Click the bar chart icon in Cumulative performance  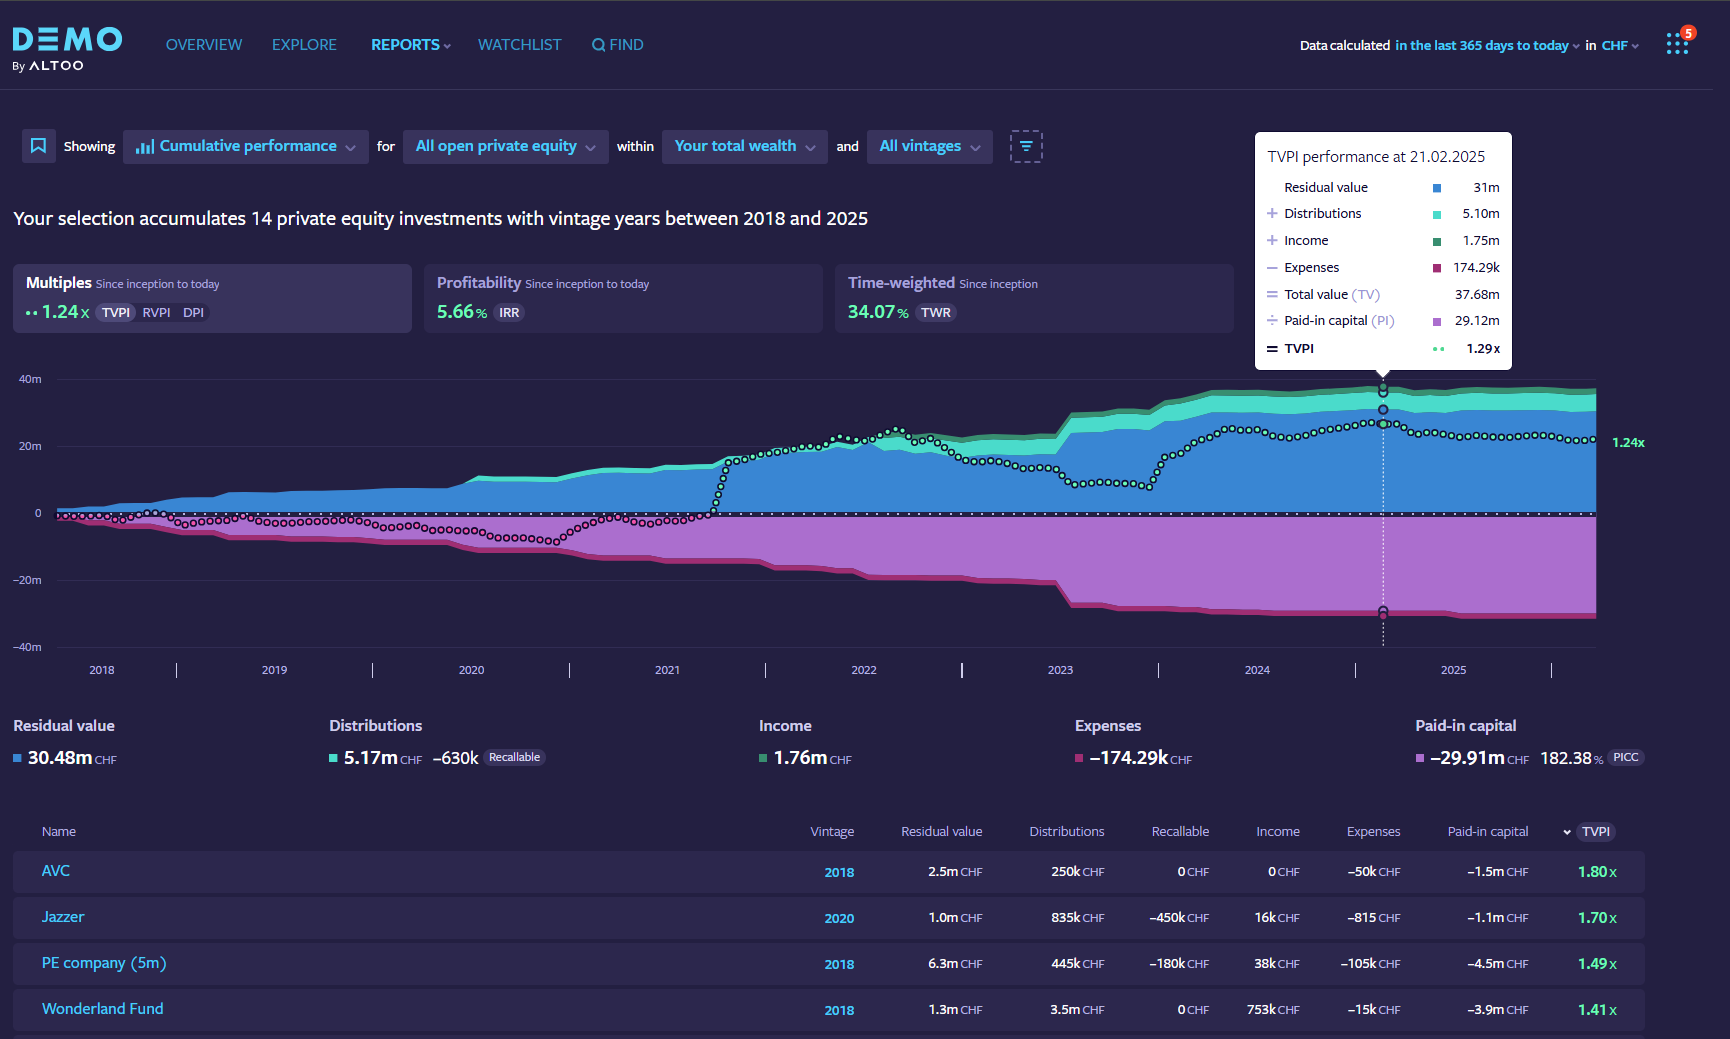click(x=145, y=147)
